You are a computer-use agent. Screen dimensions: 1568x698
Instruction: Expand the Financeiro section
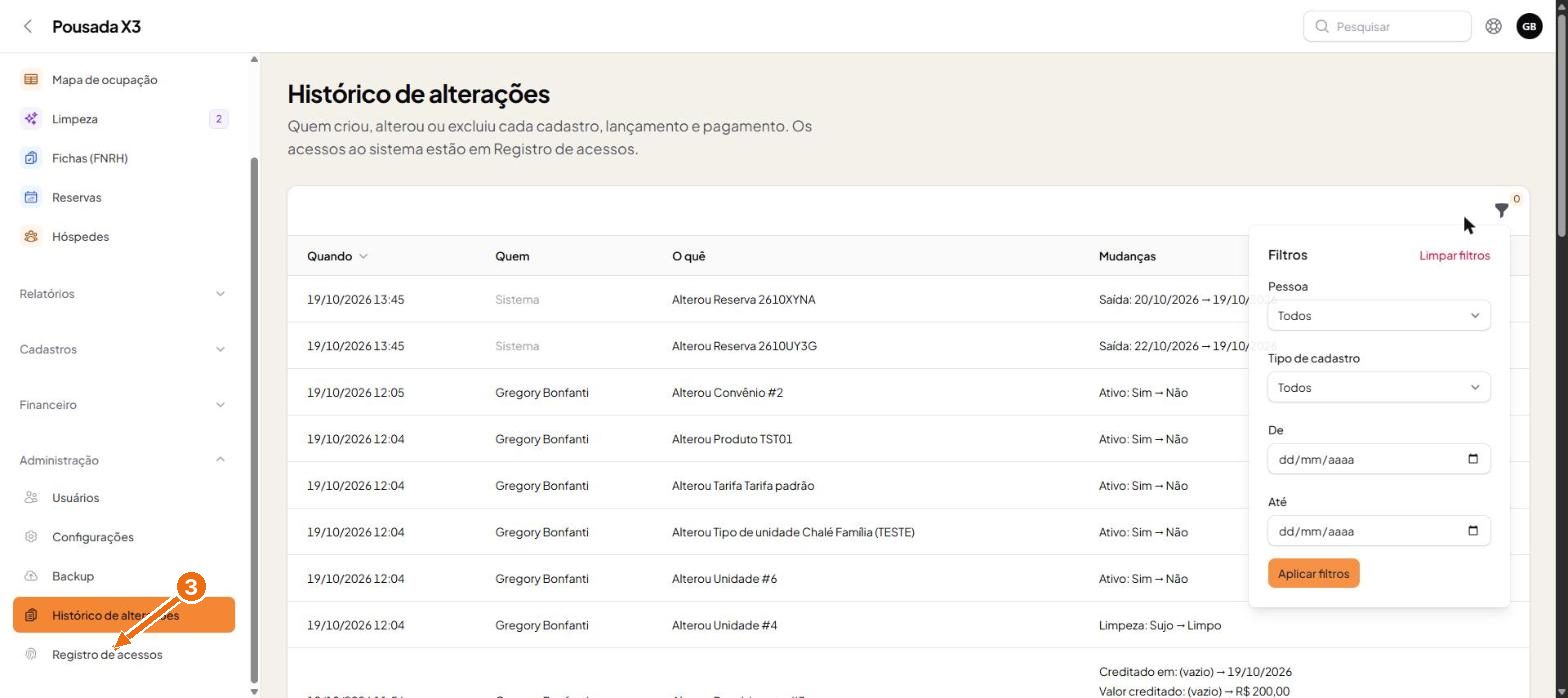coord(124,405)
